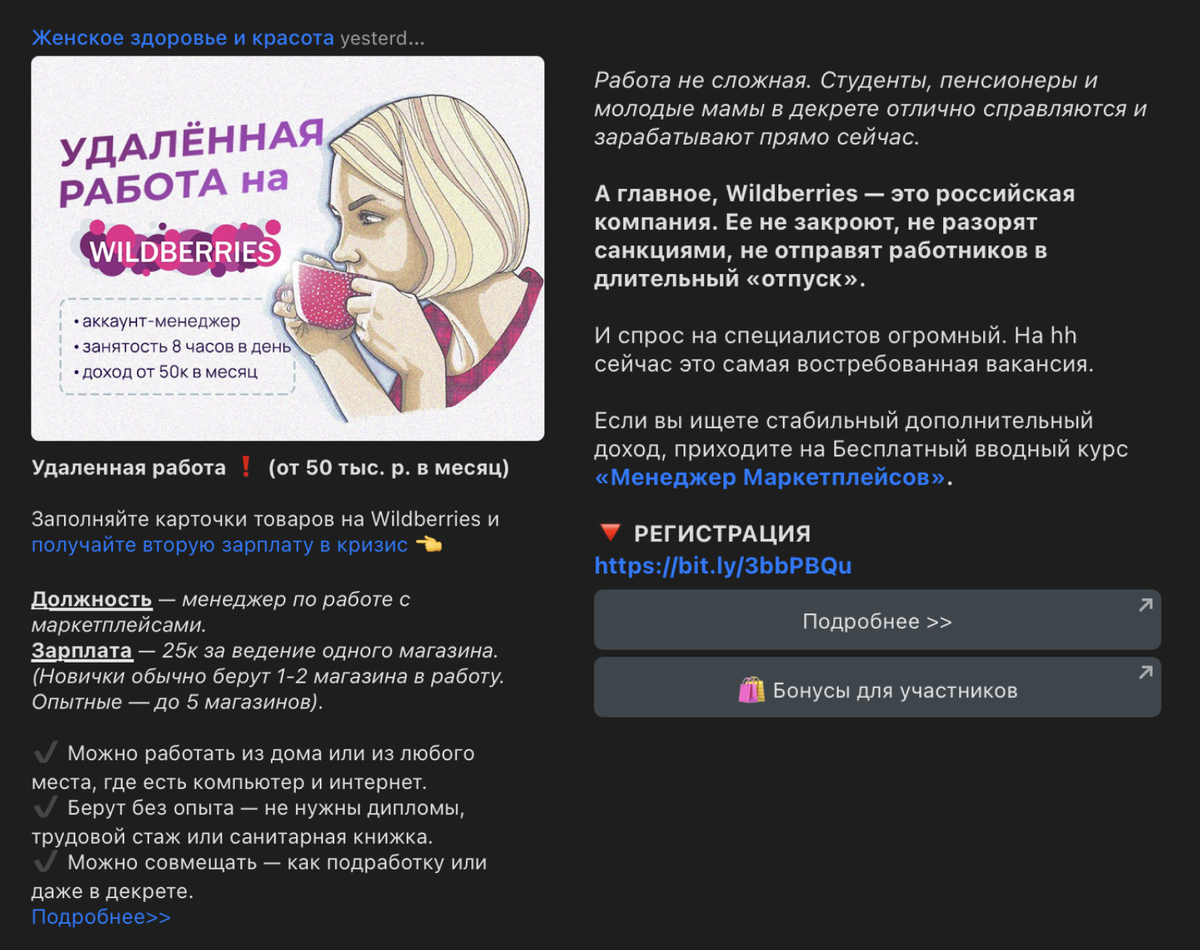The image size is (1200, 950).
Task: Click the external-link arrow on the Подробнее >> button
Action: 1145,605
